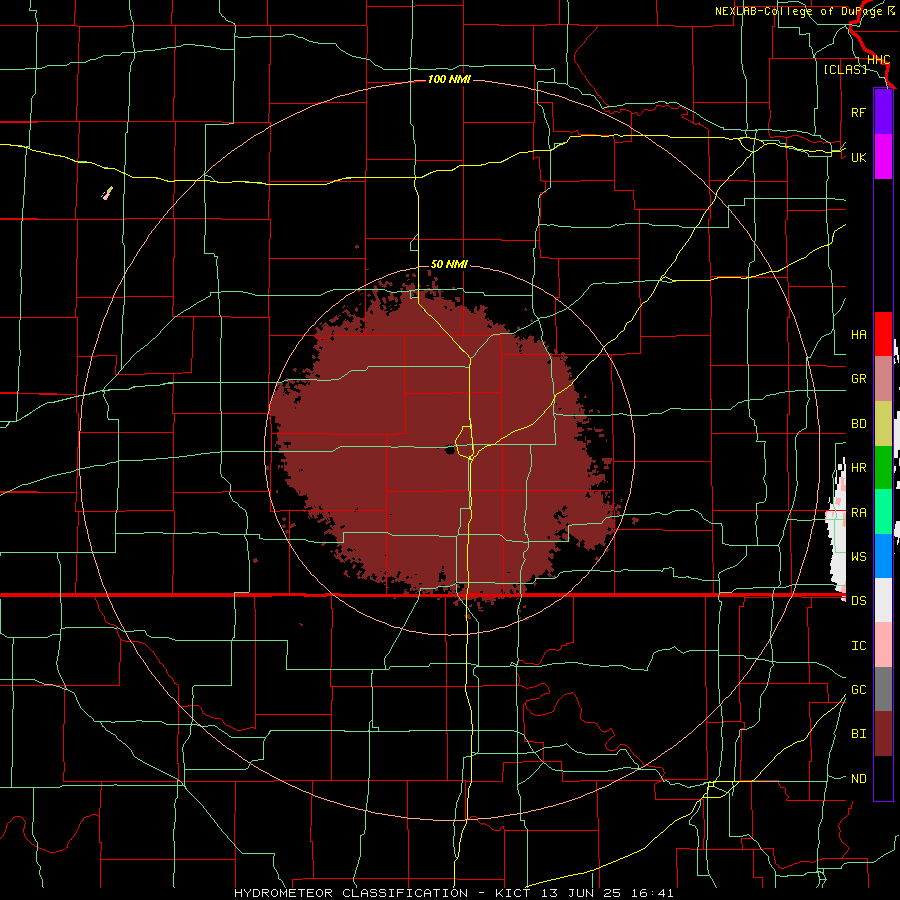The height and width of the screenshot is (900, 900).
Task: Click the BD legend label
Action: pyautogui.click(x=858, y=424)
